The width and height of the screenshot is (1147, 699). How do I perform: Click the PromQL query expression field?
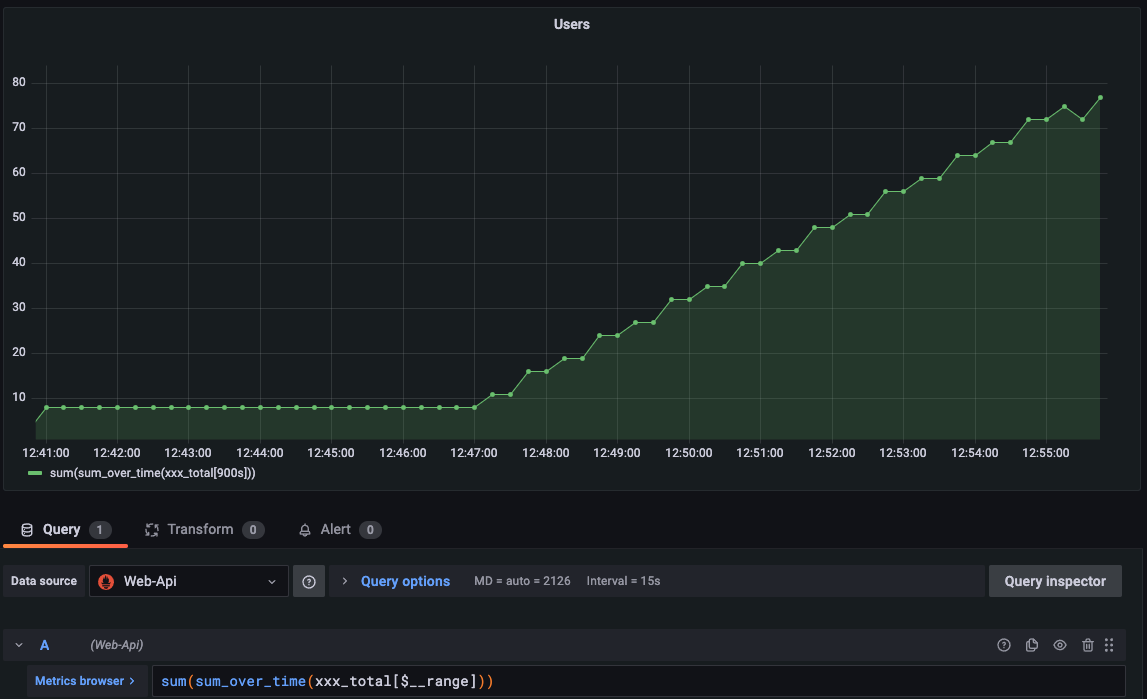pyautogui.click(x=638, y=681)
